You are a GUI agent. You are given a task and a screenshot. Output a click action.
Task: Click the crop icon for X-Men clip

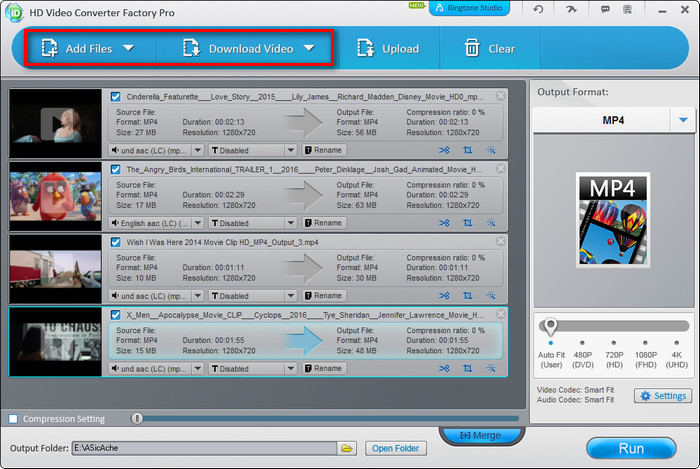(x=467, y=369)
